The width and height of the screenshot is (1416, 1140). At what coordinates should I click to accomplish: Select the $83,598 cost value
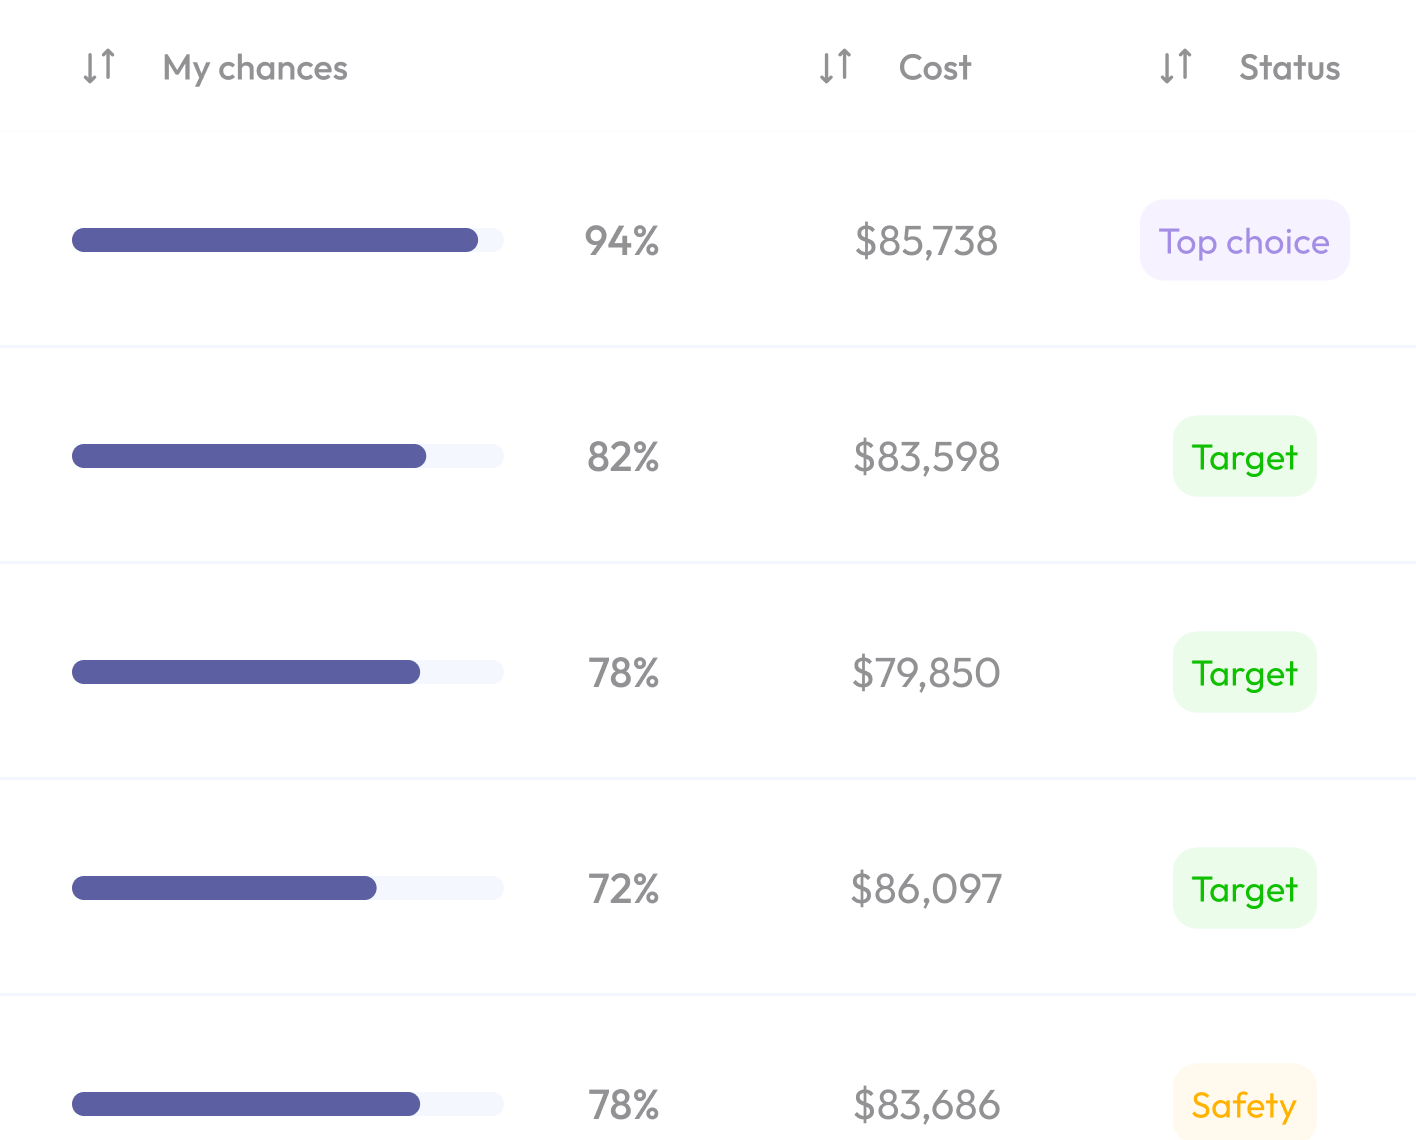[x=926, y=457]
